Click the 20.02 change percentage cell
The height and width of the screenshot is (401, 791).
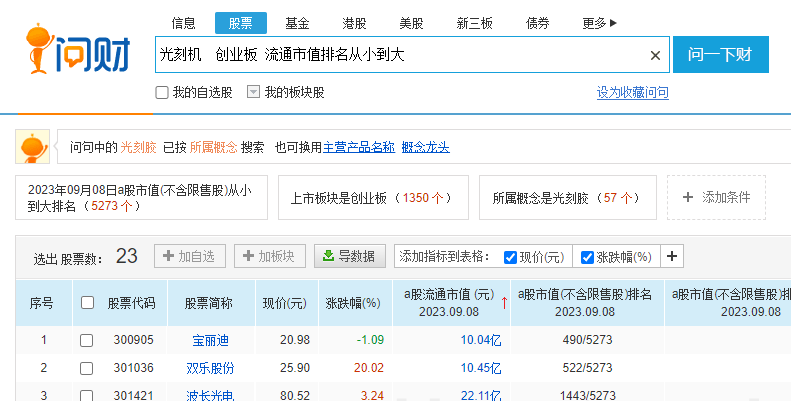[x=369, y=368]
